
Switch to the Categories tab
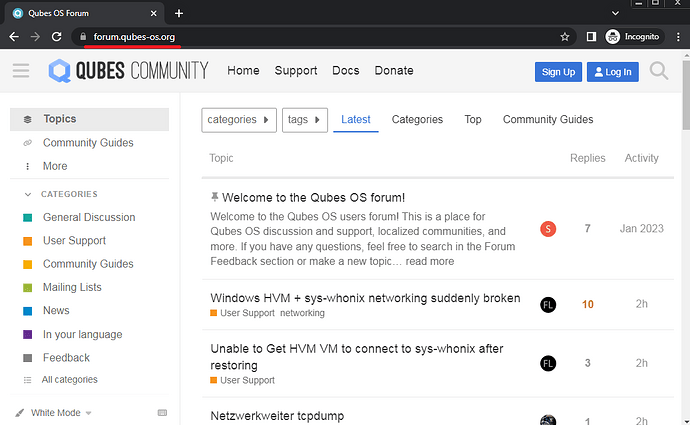pos(417,120)
